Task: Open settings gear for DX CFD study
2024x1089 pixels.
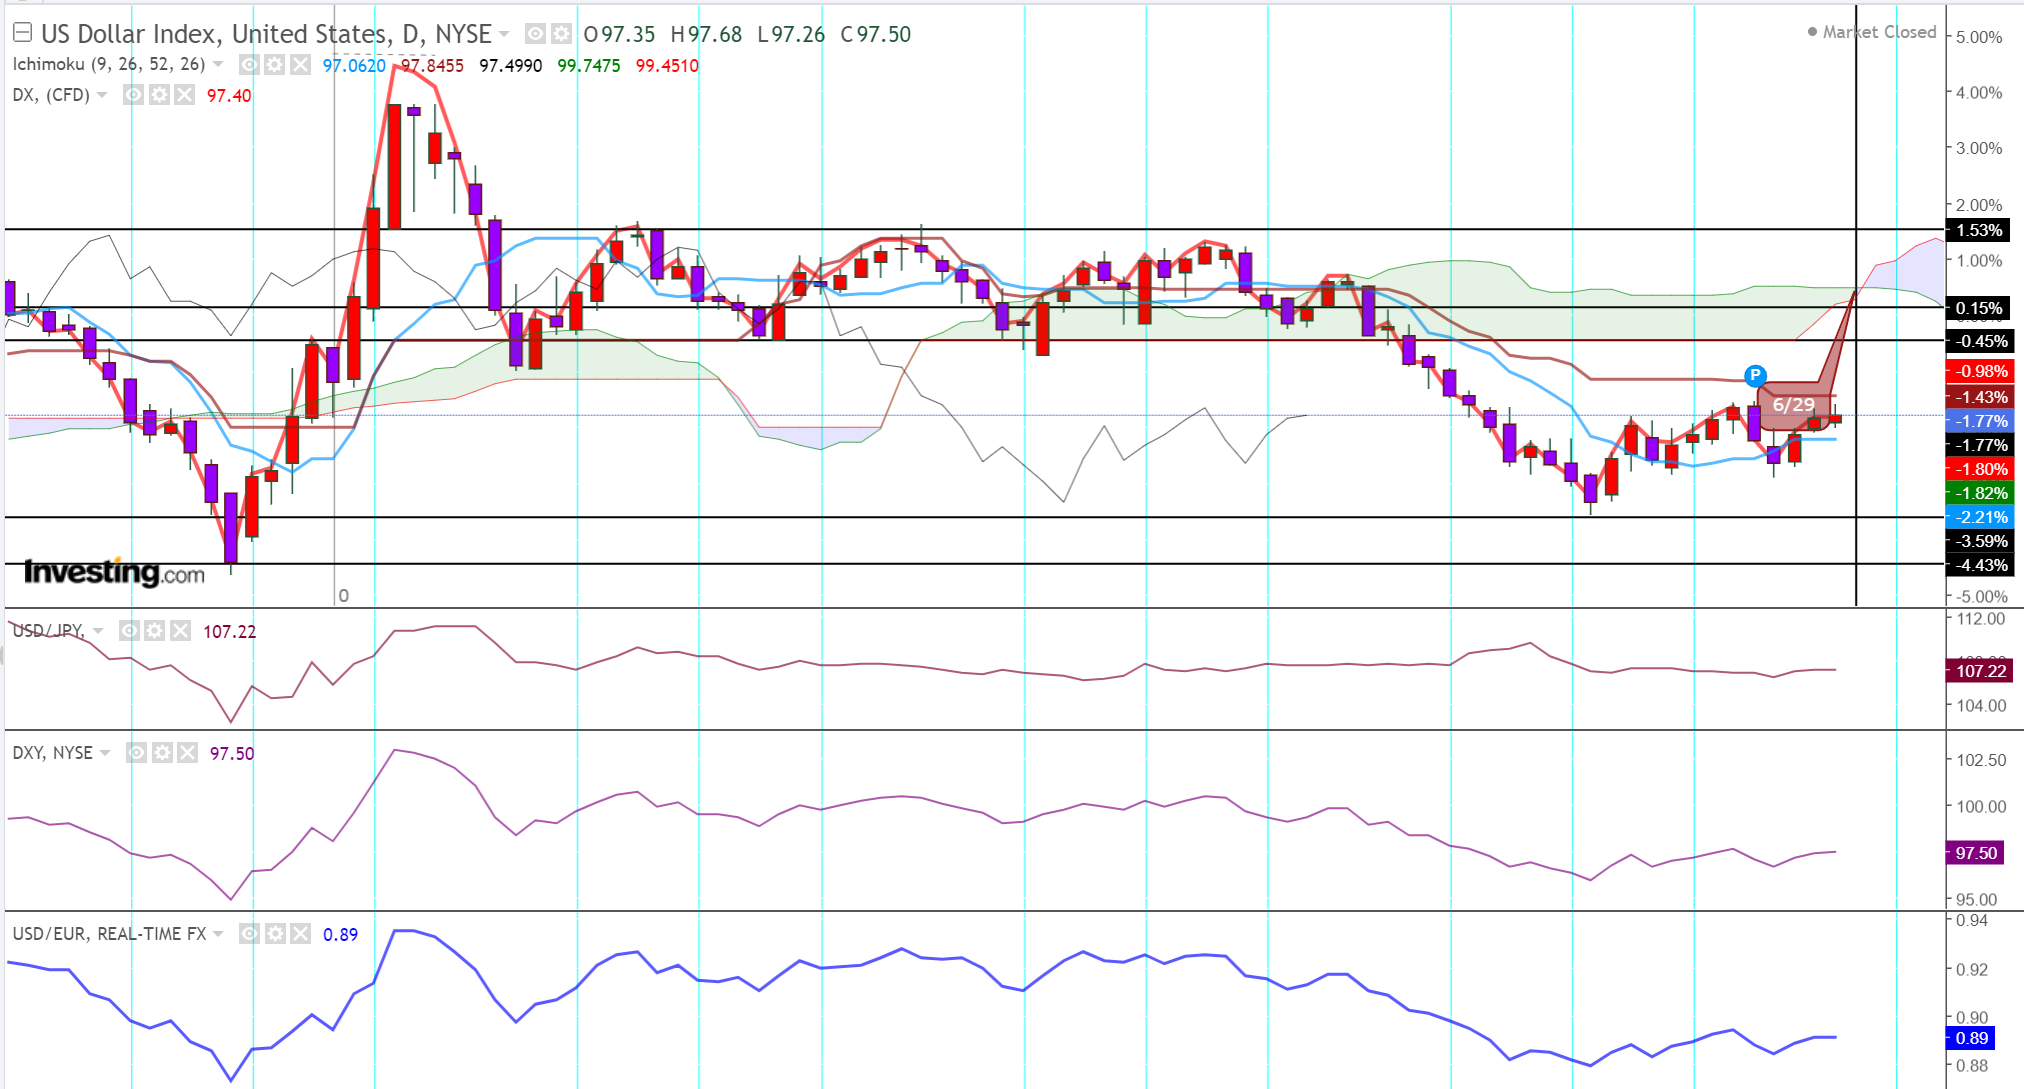Action: pyautogui.click(x=159, y=95)
